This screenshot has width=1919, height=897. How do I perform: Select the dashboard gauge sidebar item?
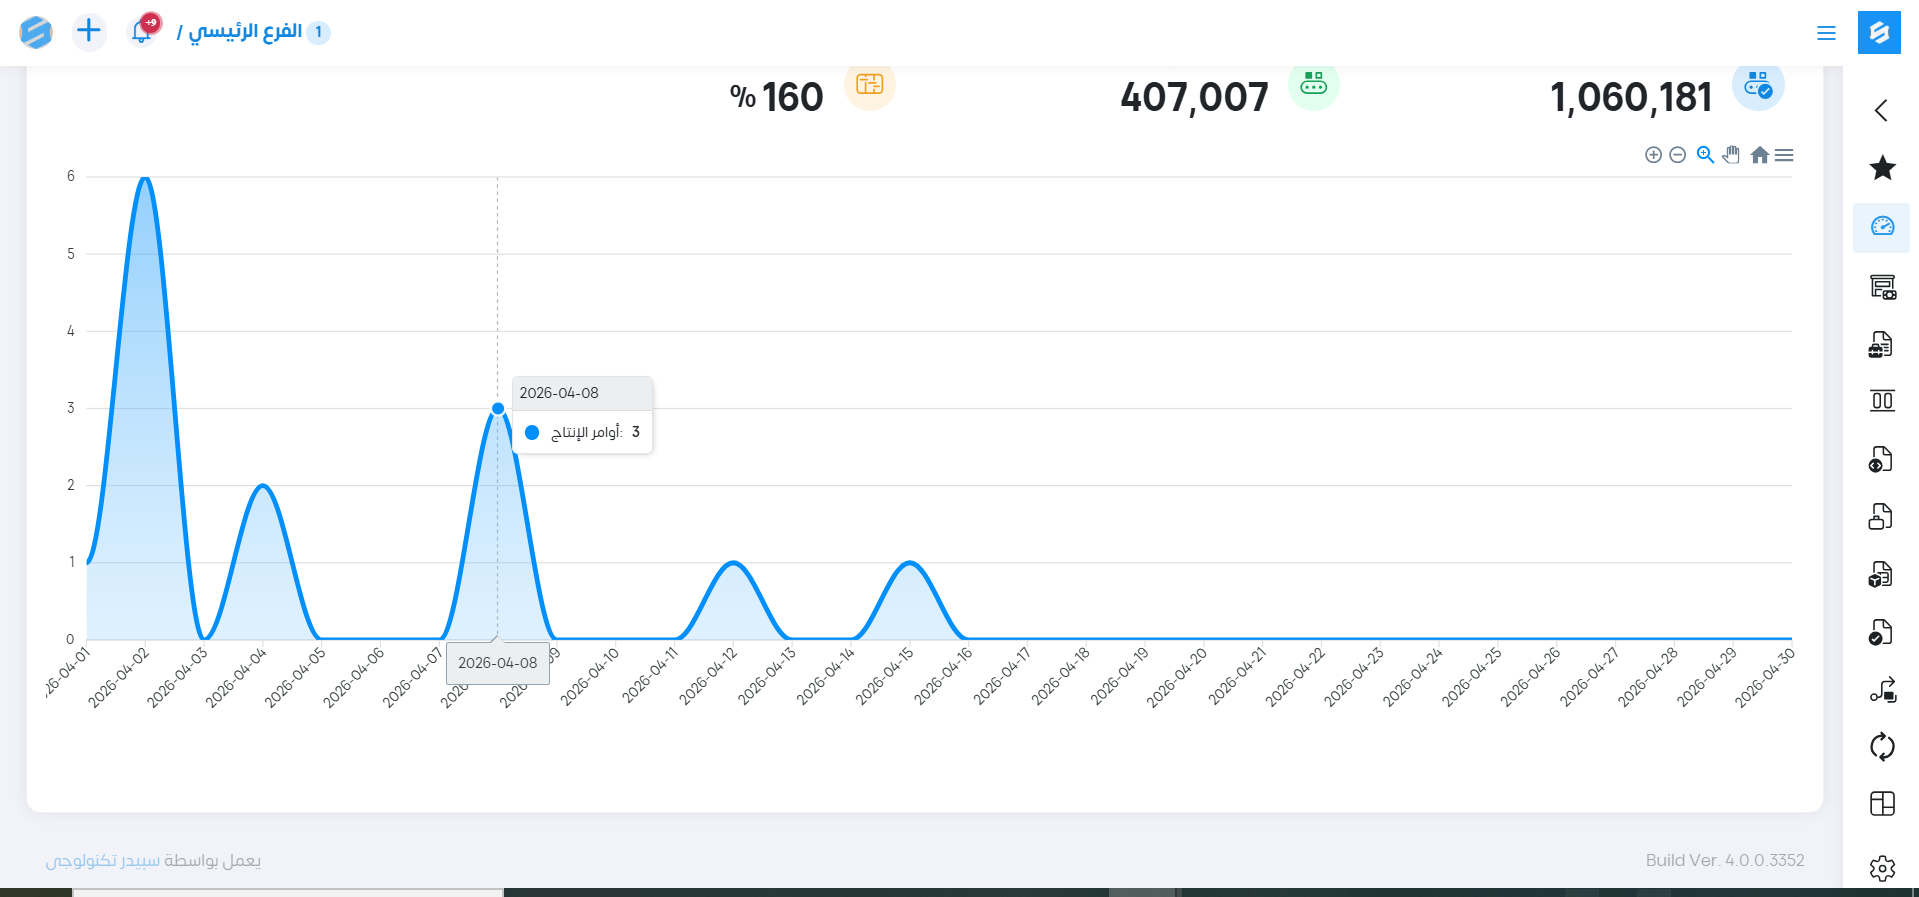(x=1882, y=227)
